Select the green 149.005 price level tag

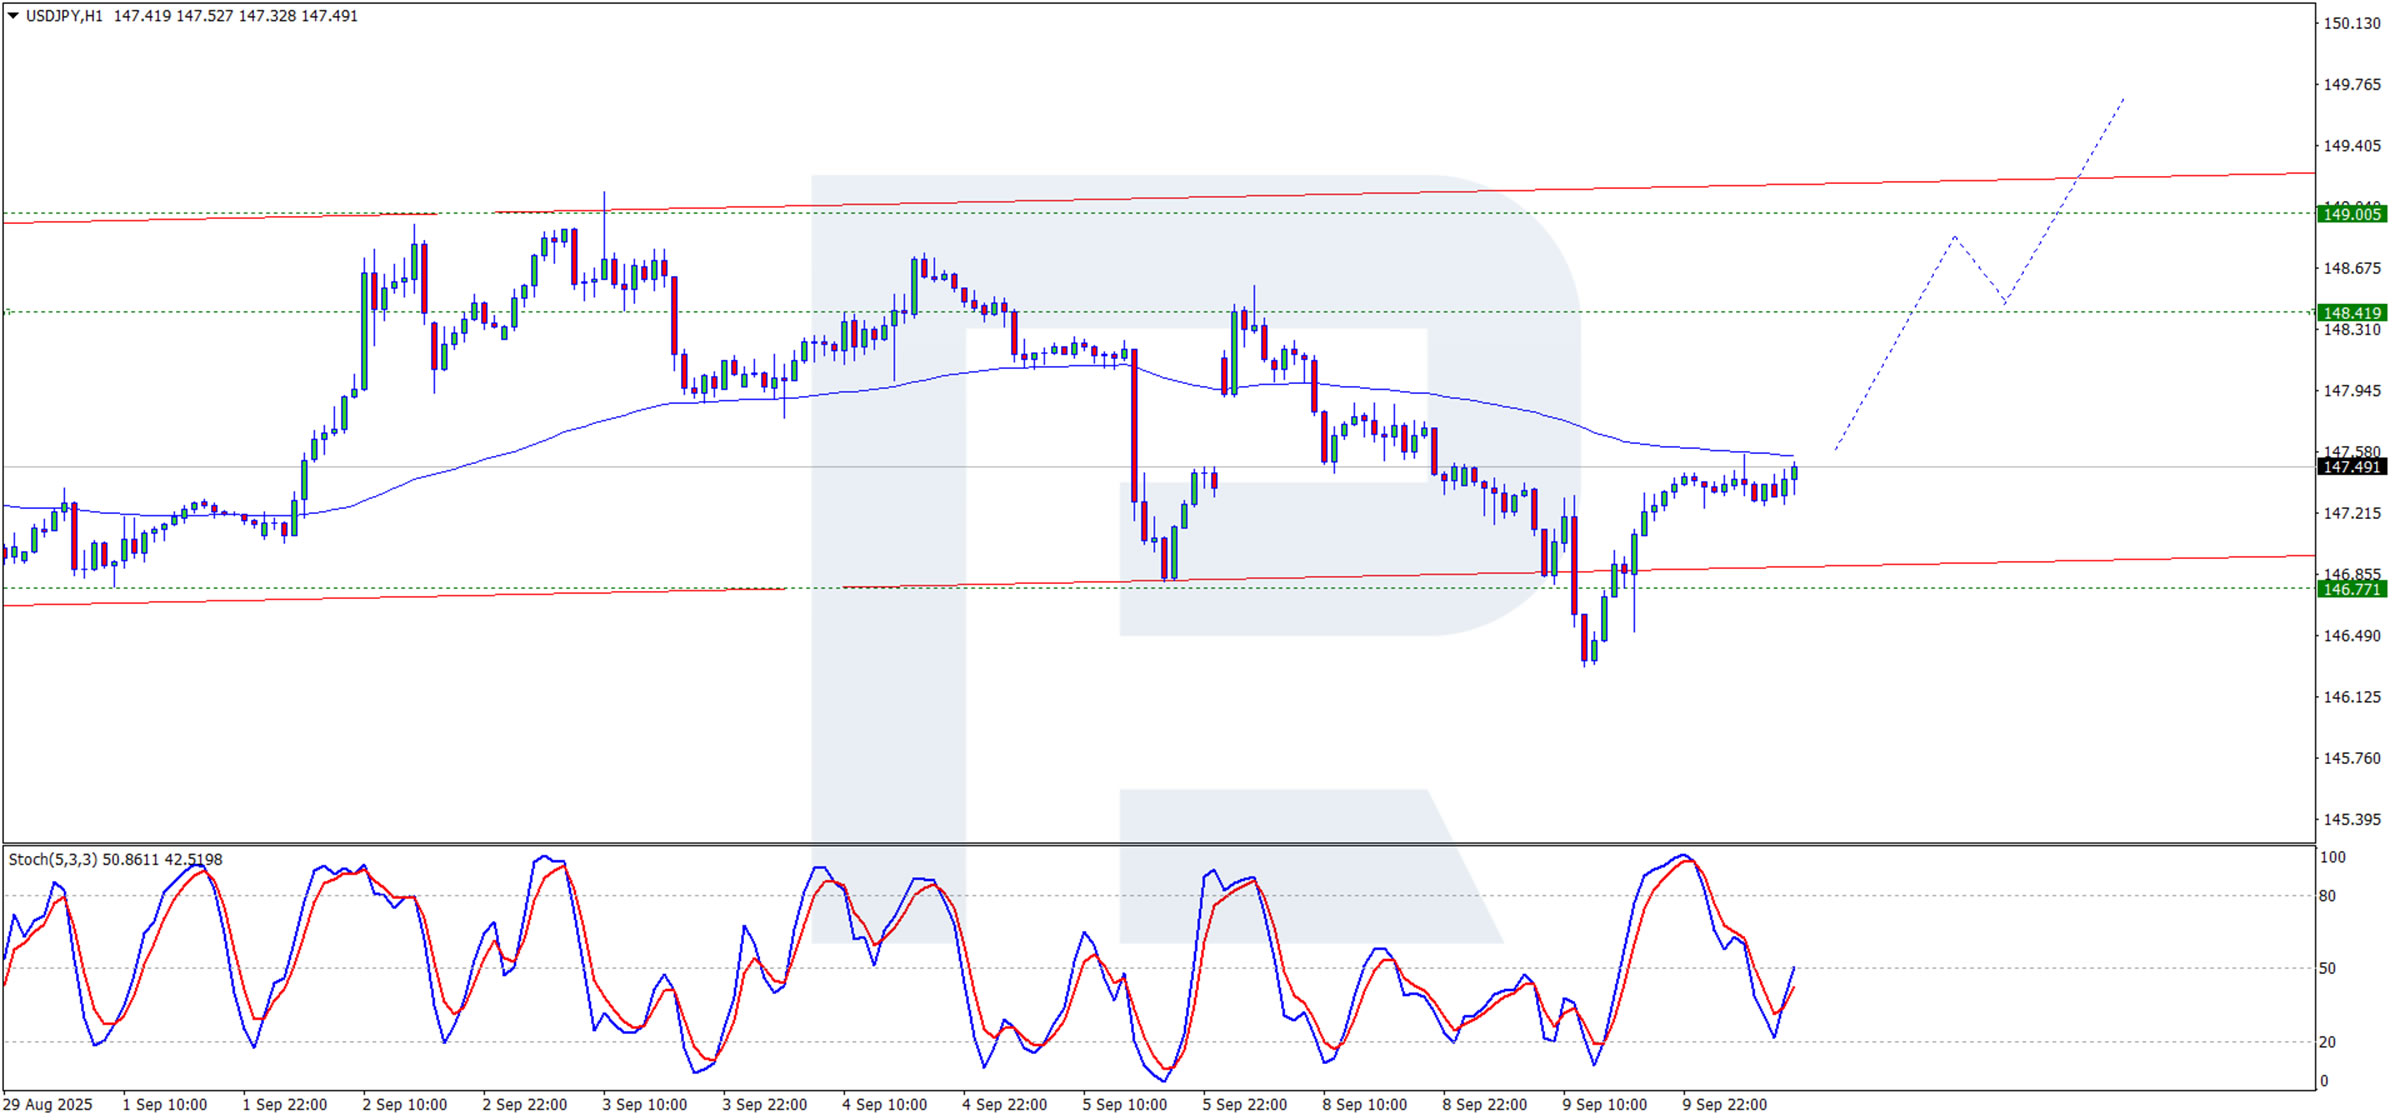[2351, 214]
